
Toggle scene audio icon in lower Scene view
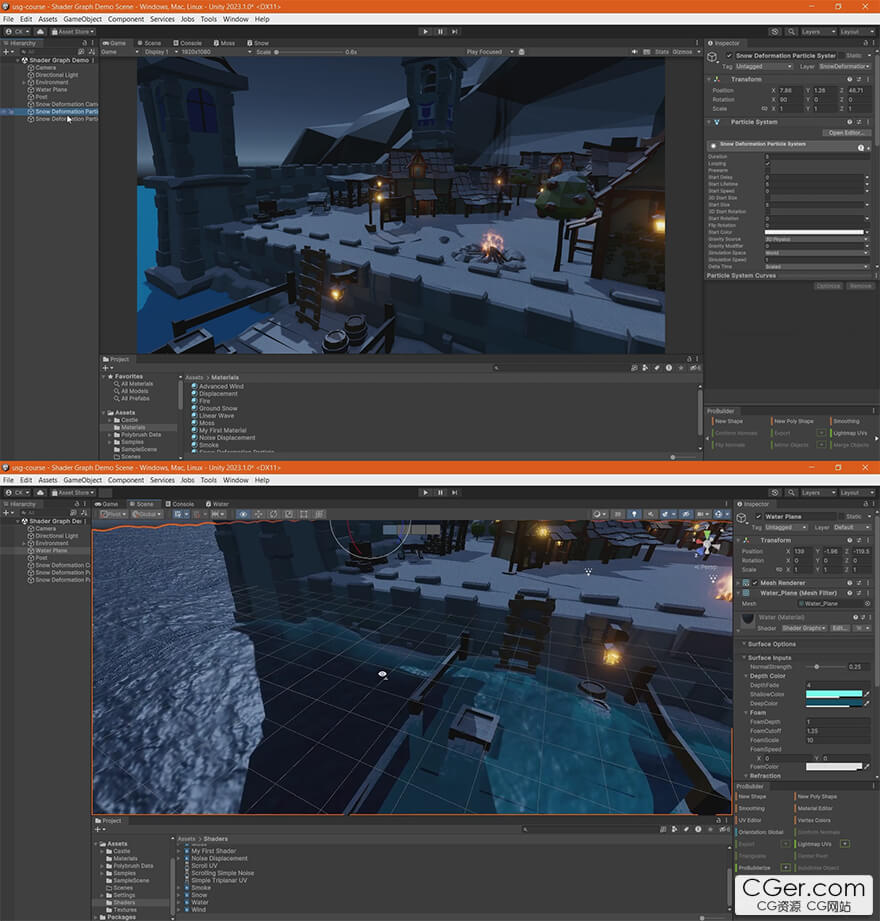click(x=650, y=514)
